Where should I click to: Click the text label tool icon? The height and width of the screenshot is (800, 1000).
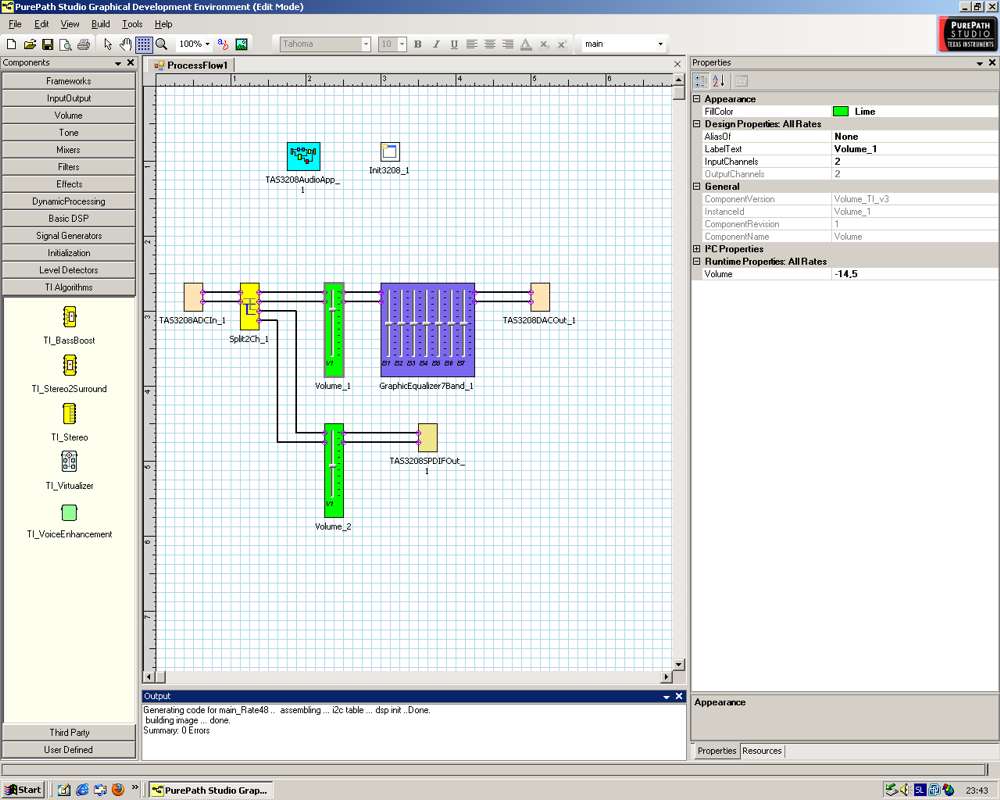point(223,44)
